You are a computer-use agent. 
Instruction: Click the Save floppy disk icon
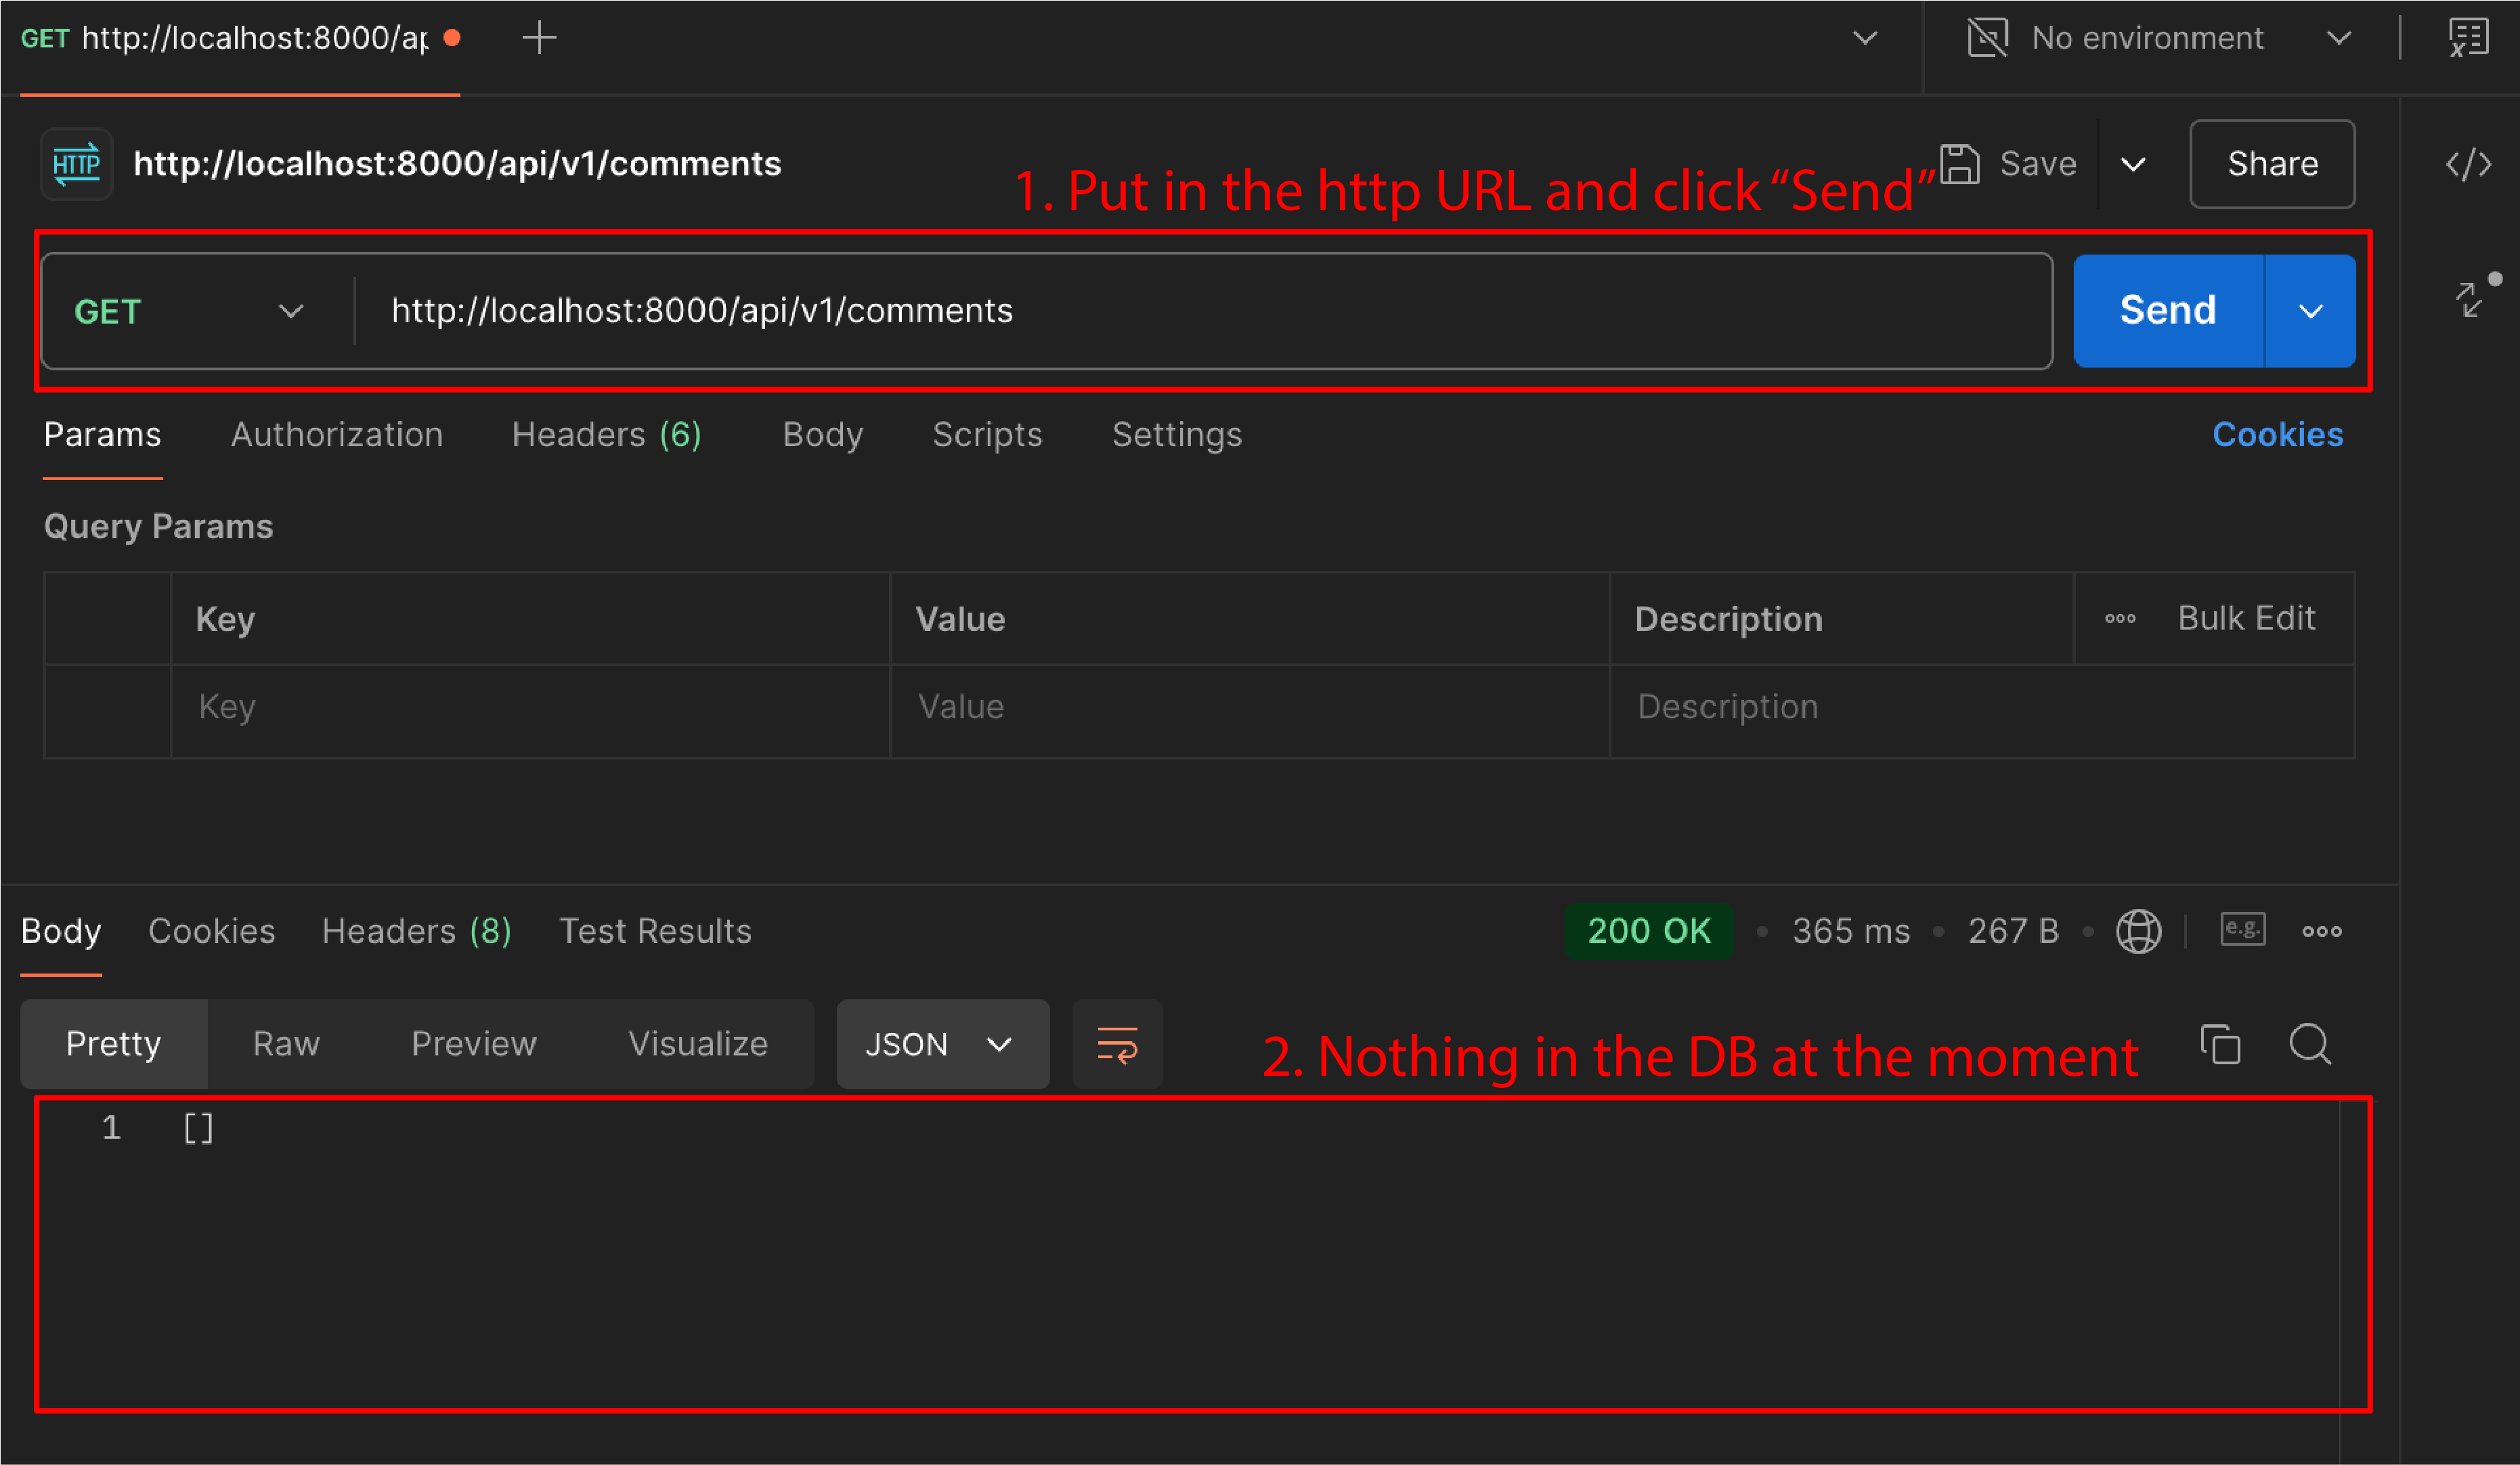(x=1959, y=164)
